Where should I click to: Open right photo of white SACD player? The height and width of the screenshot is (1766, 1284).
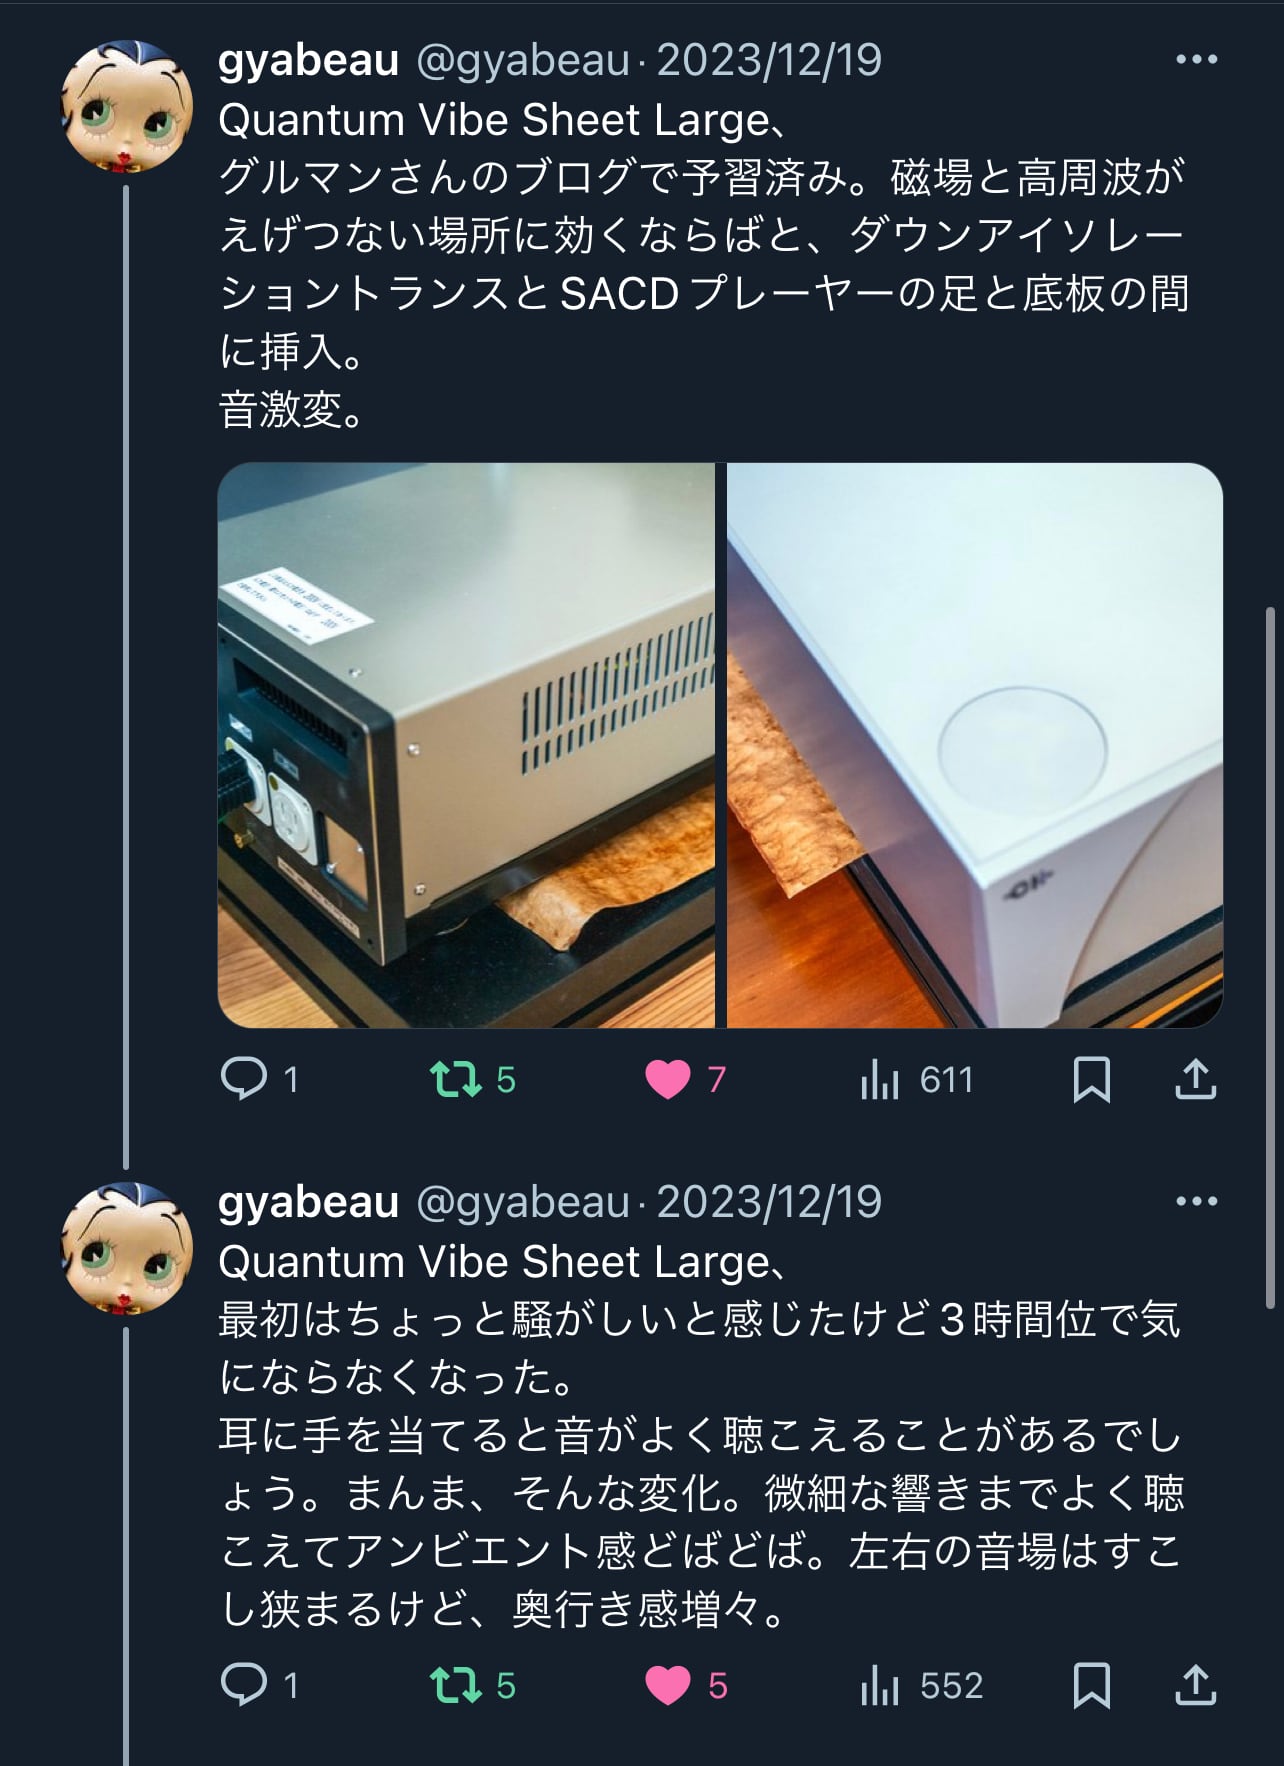point(975,745)
